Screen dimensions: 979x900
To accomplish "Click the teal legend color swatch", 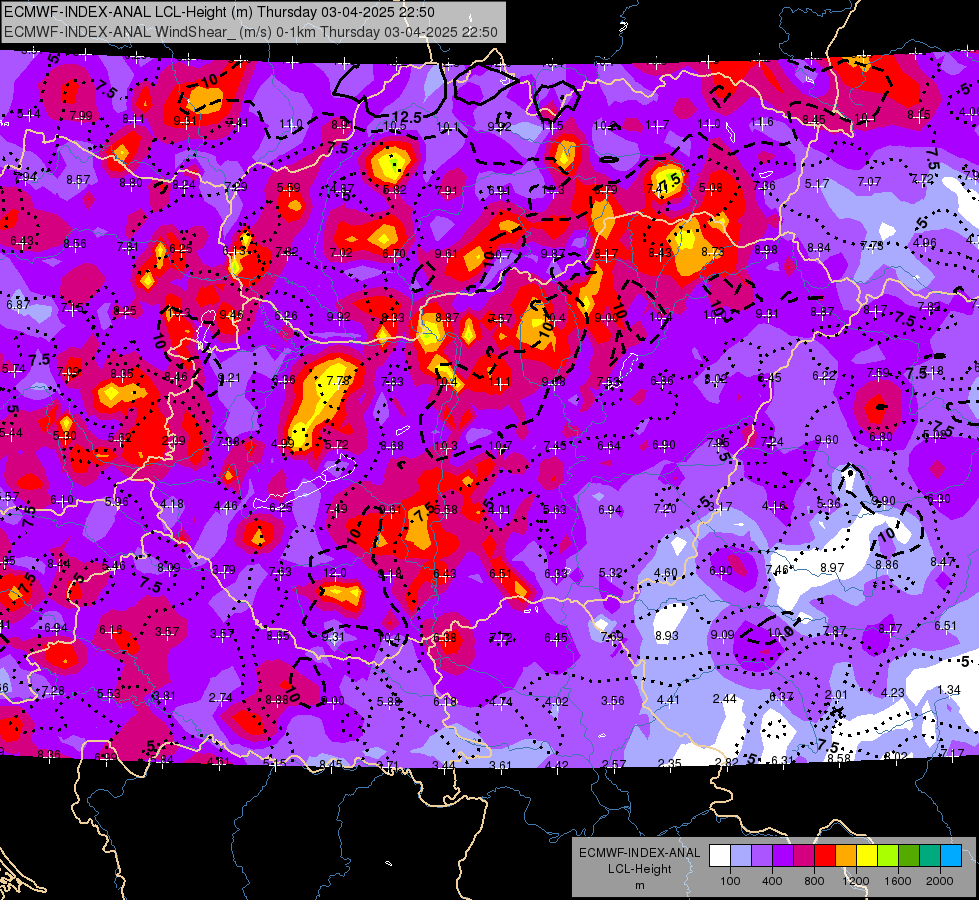I will pos(930,856).
